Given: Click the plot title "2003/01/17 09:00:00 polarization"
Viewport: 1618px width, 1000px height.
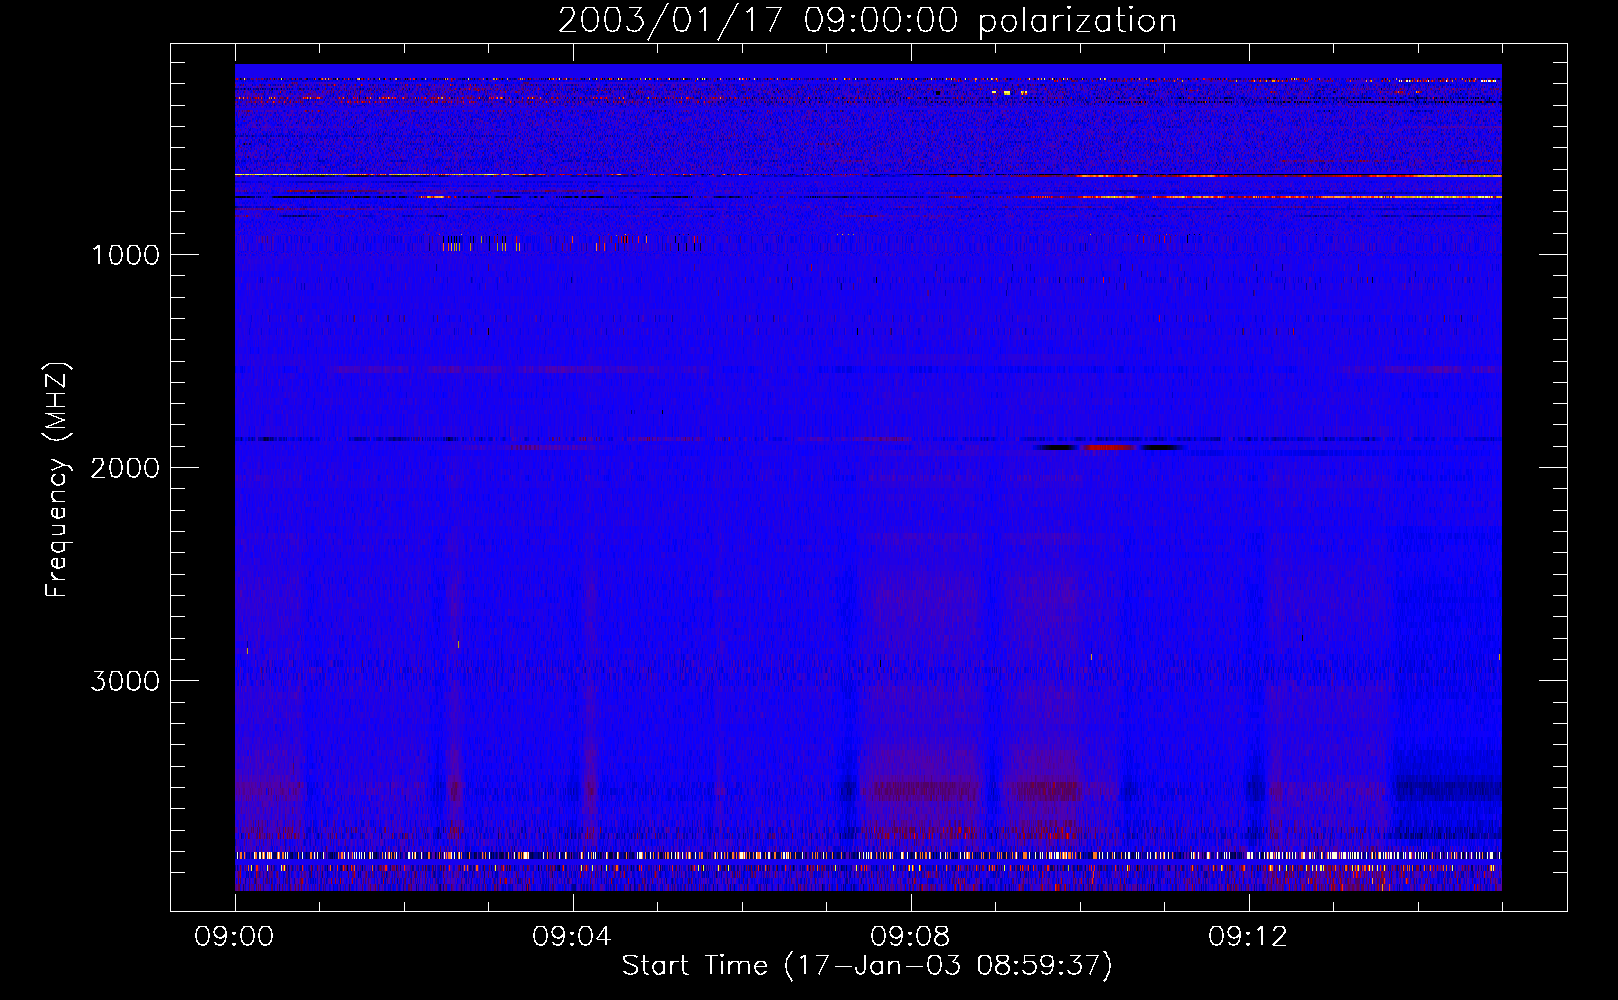Looking at the screenshot, I should pyautogui.click(x=867, y=20).
